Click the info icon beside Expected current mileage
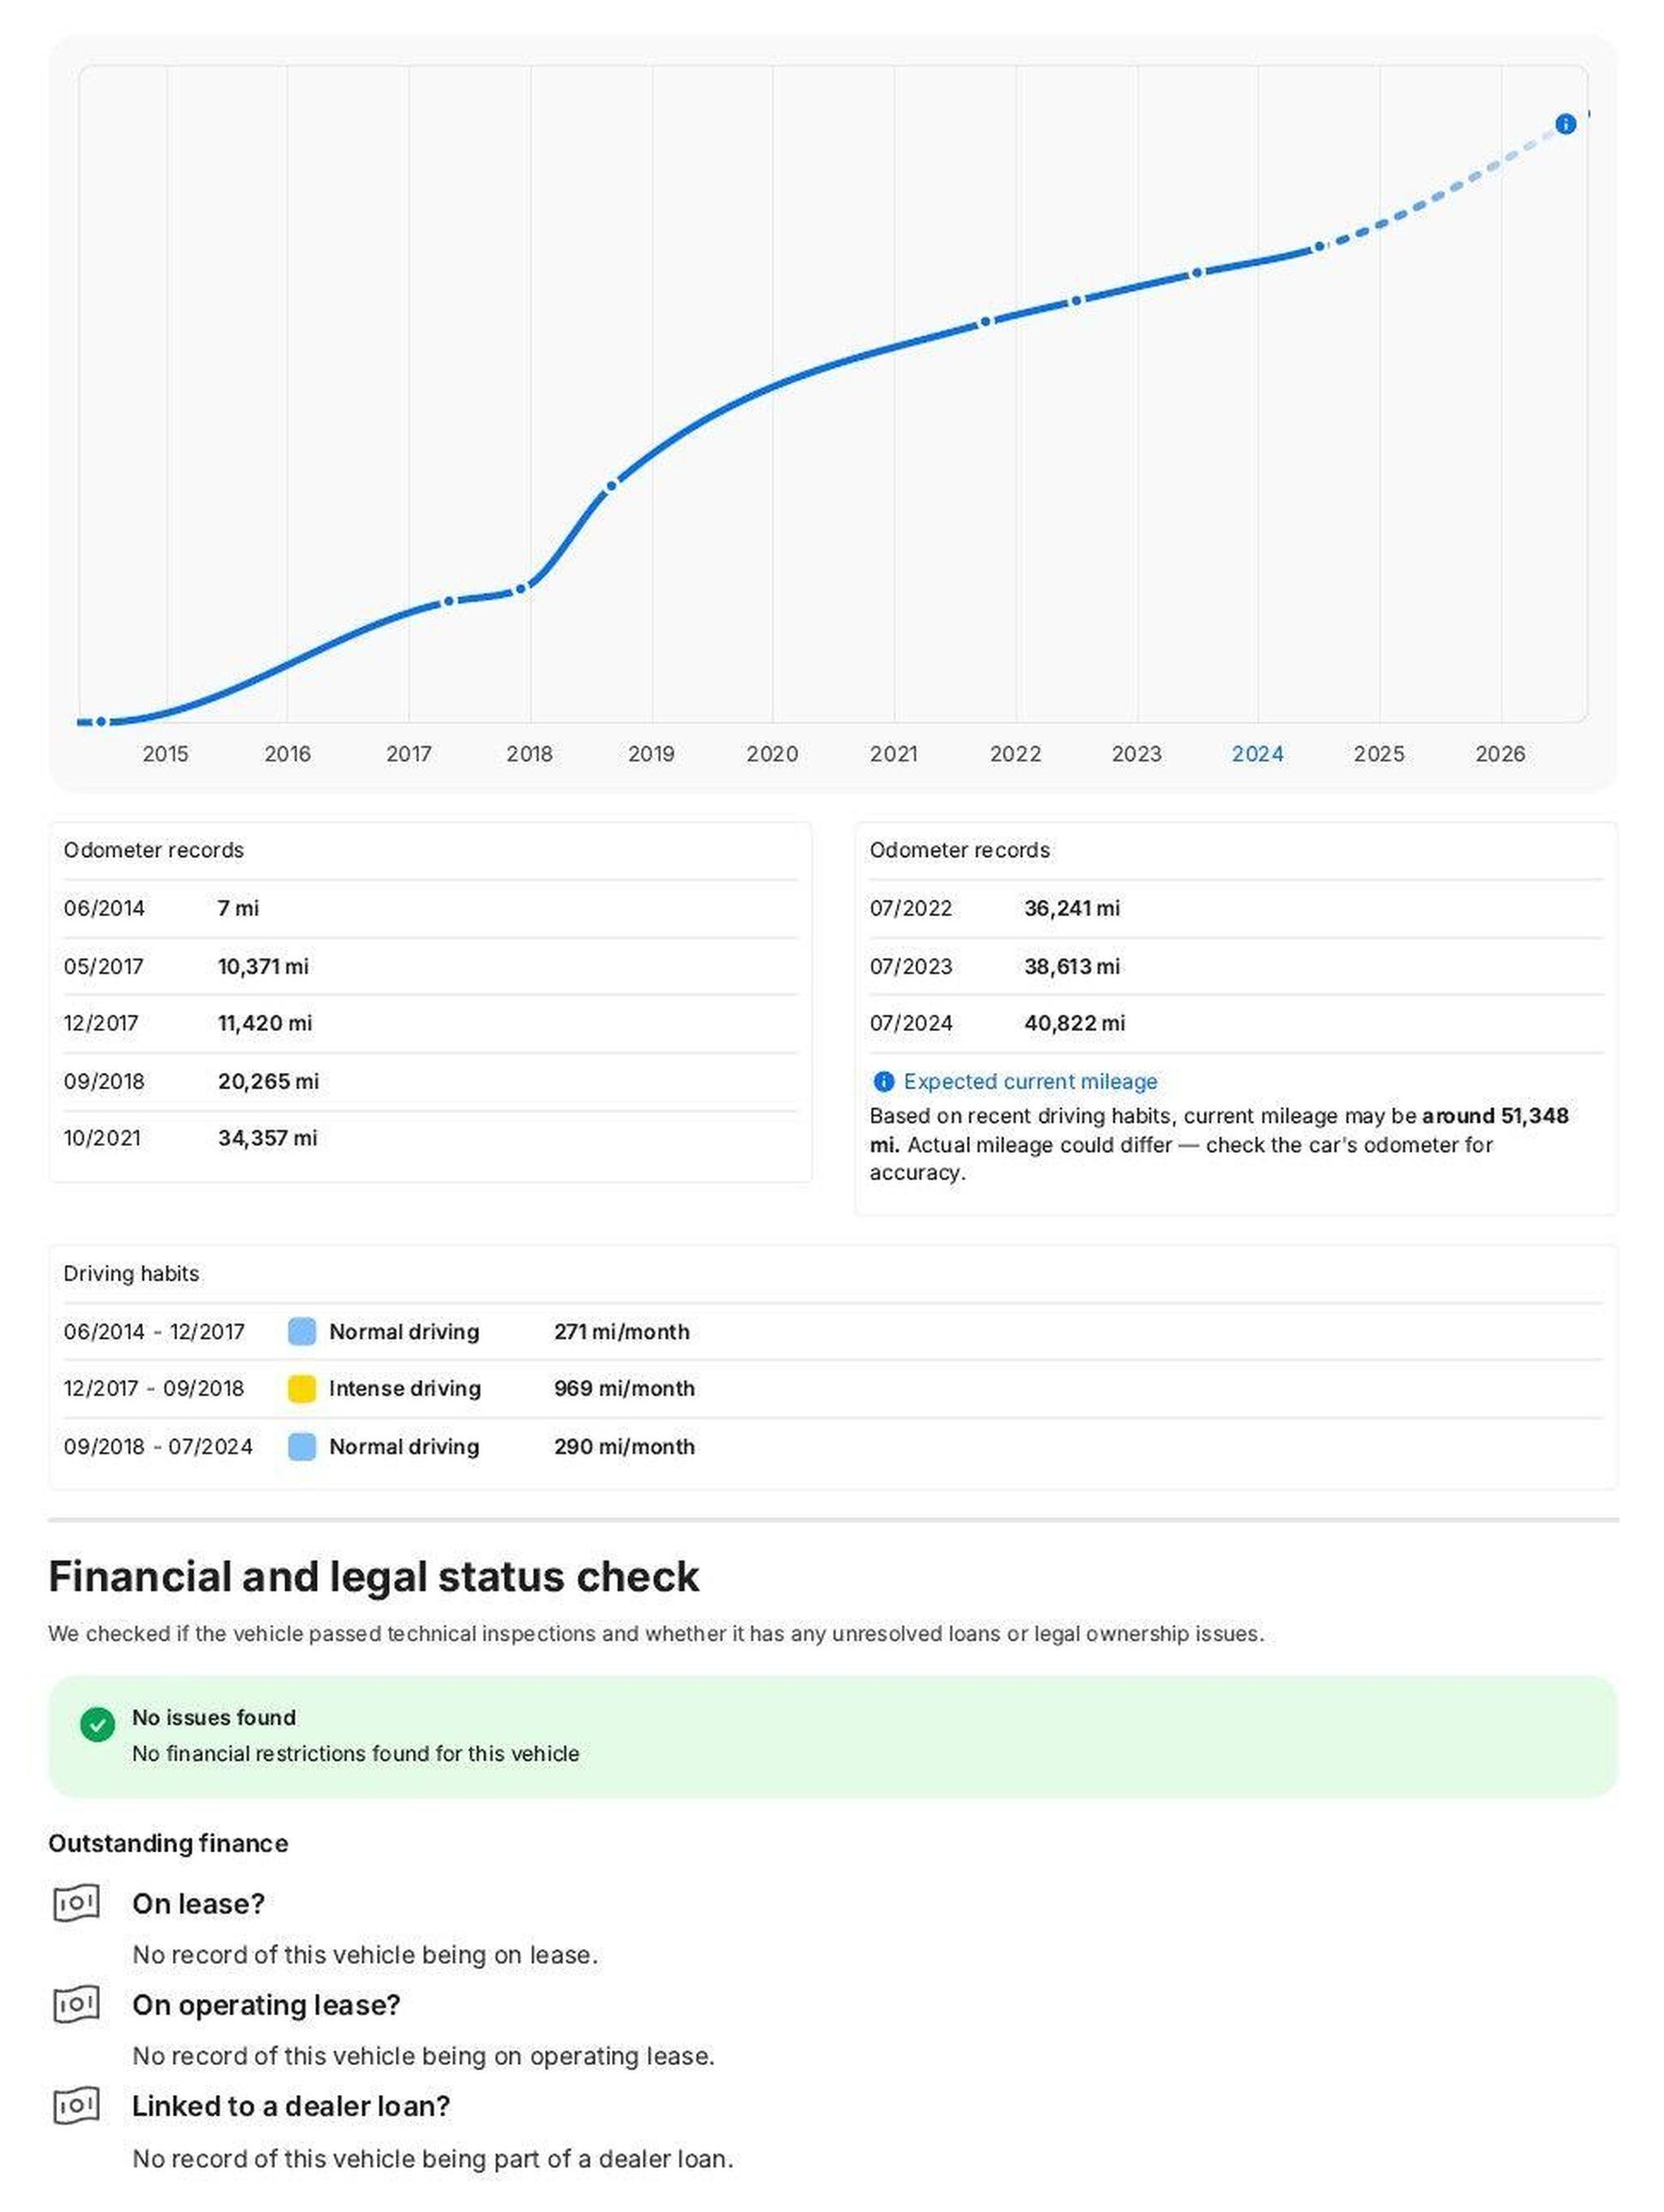Image resolution: width=1664 pixels, height=2212 pixels. pos(883,1081)
